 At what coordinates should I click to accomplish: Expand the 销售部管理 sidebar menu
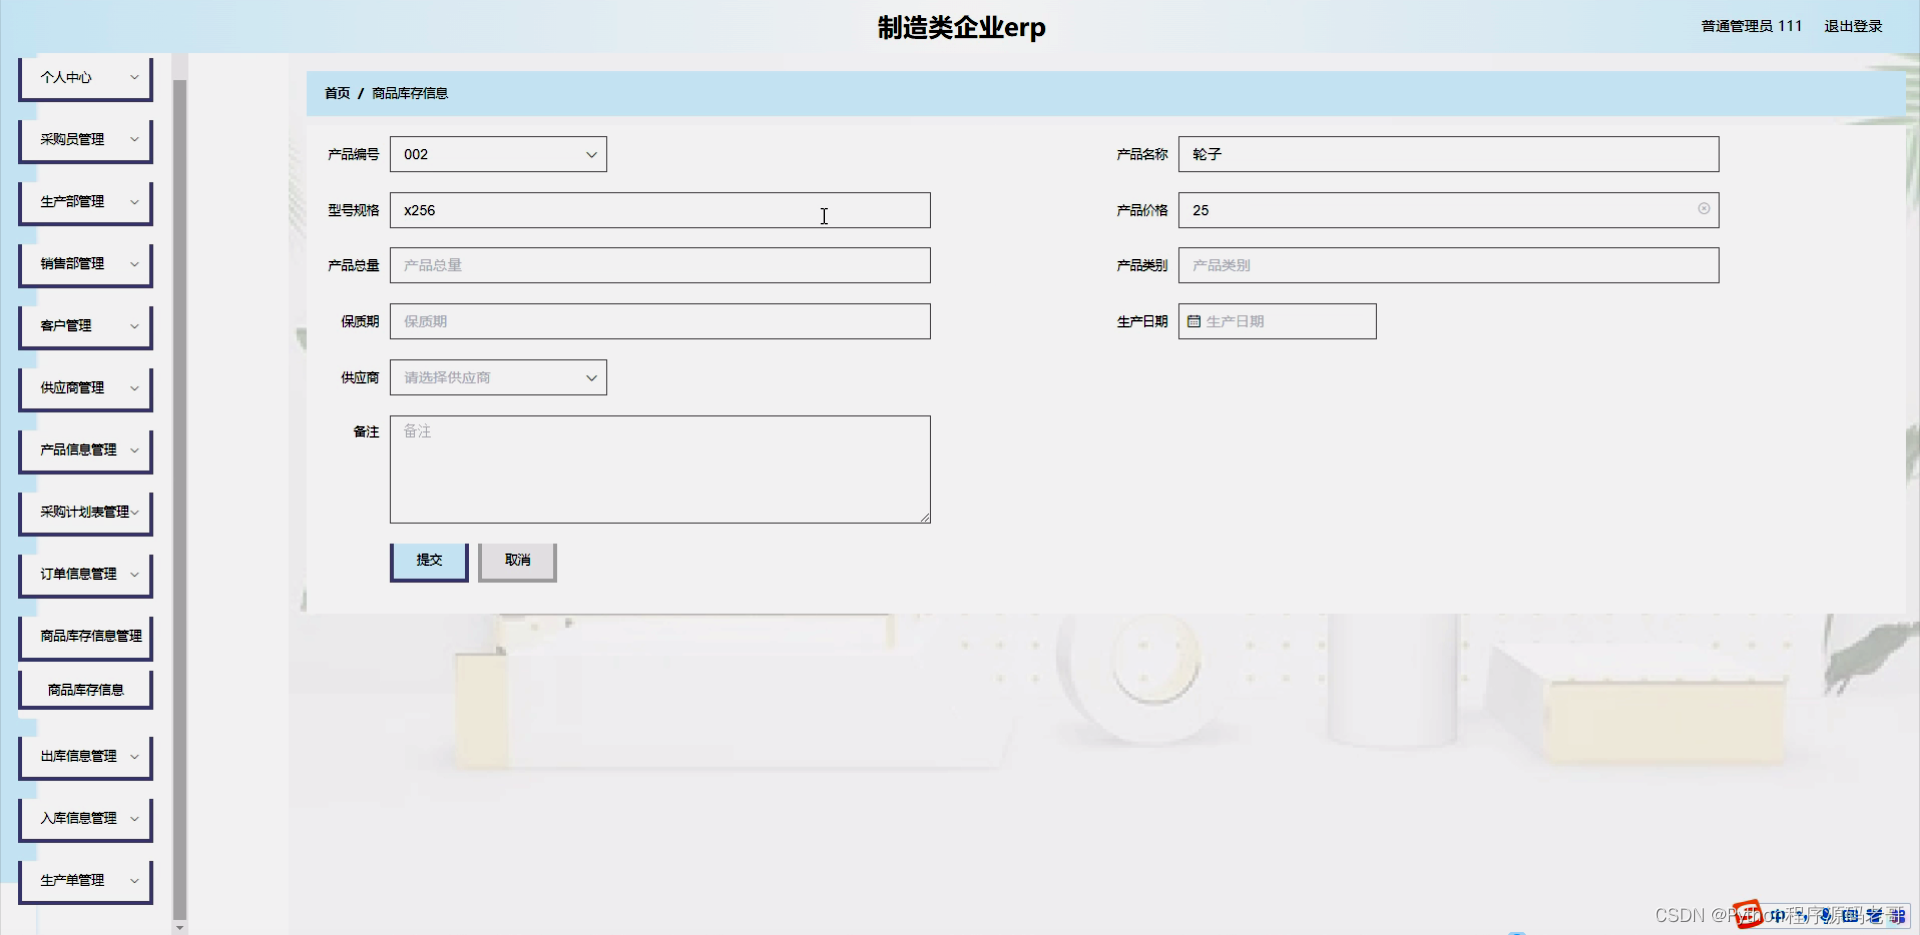85,264
